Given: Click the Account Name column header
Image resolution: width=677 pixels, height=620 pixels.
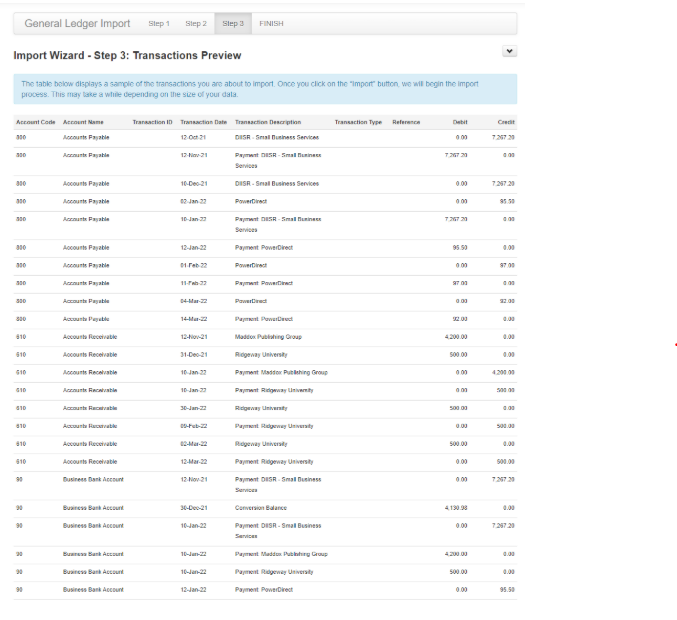Looking at the screenshot, I should 83,122.
